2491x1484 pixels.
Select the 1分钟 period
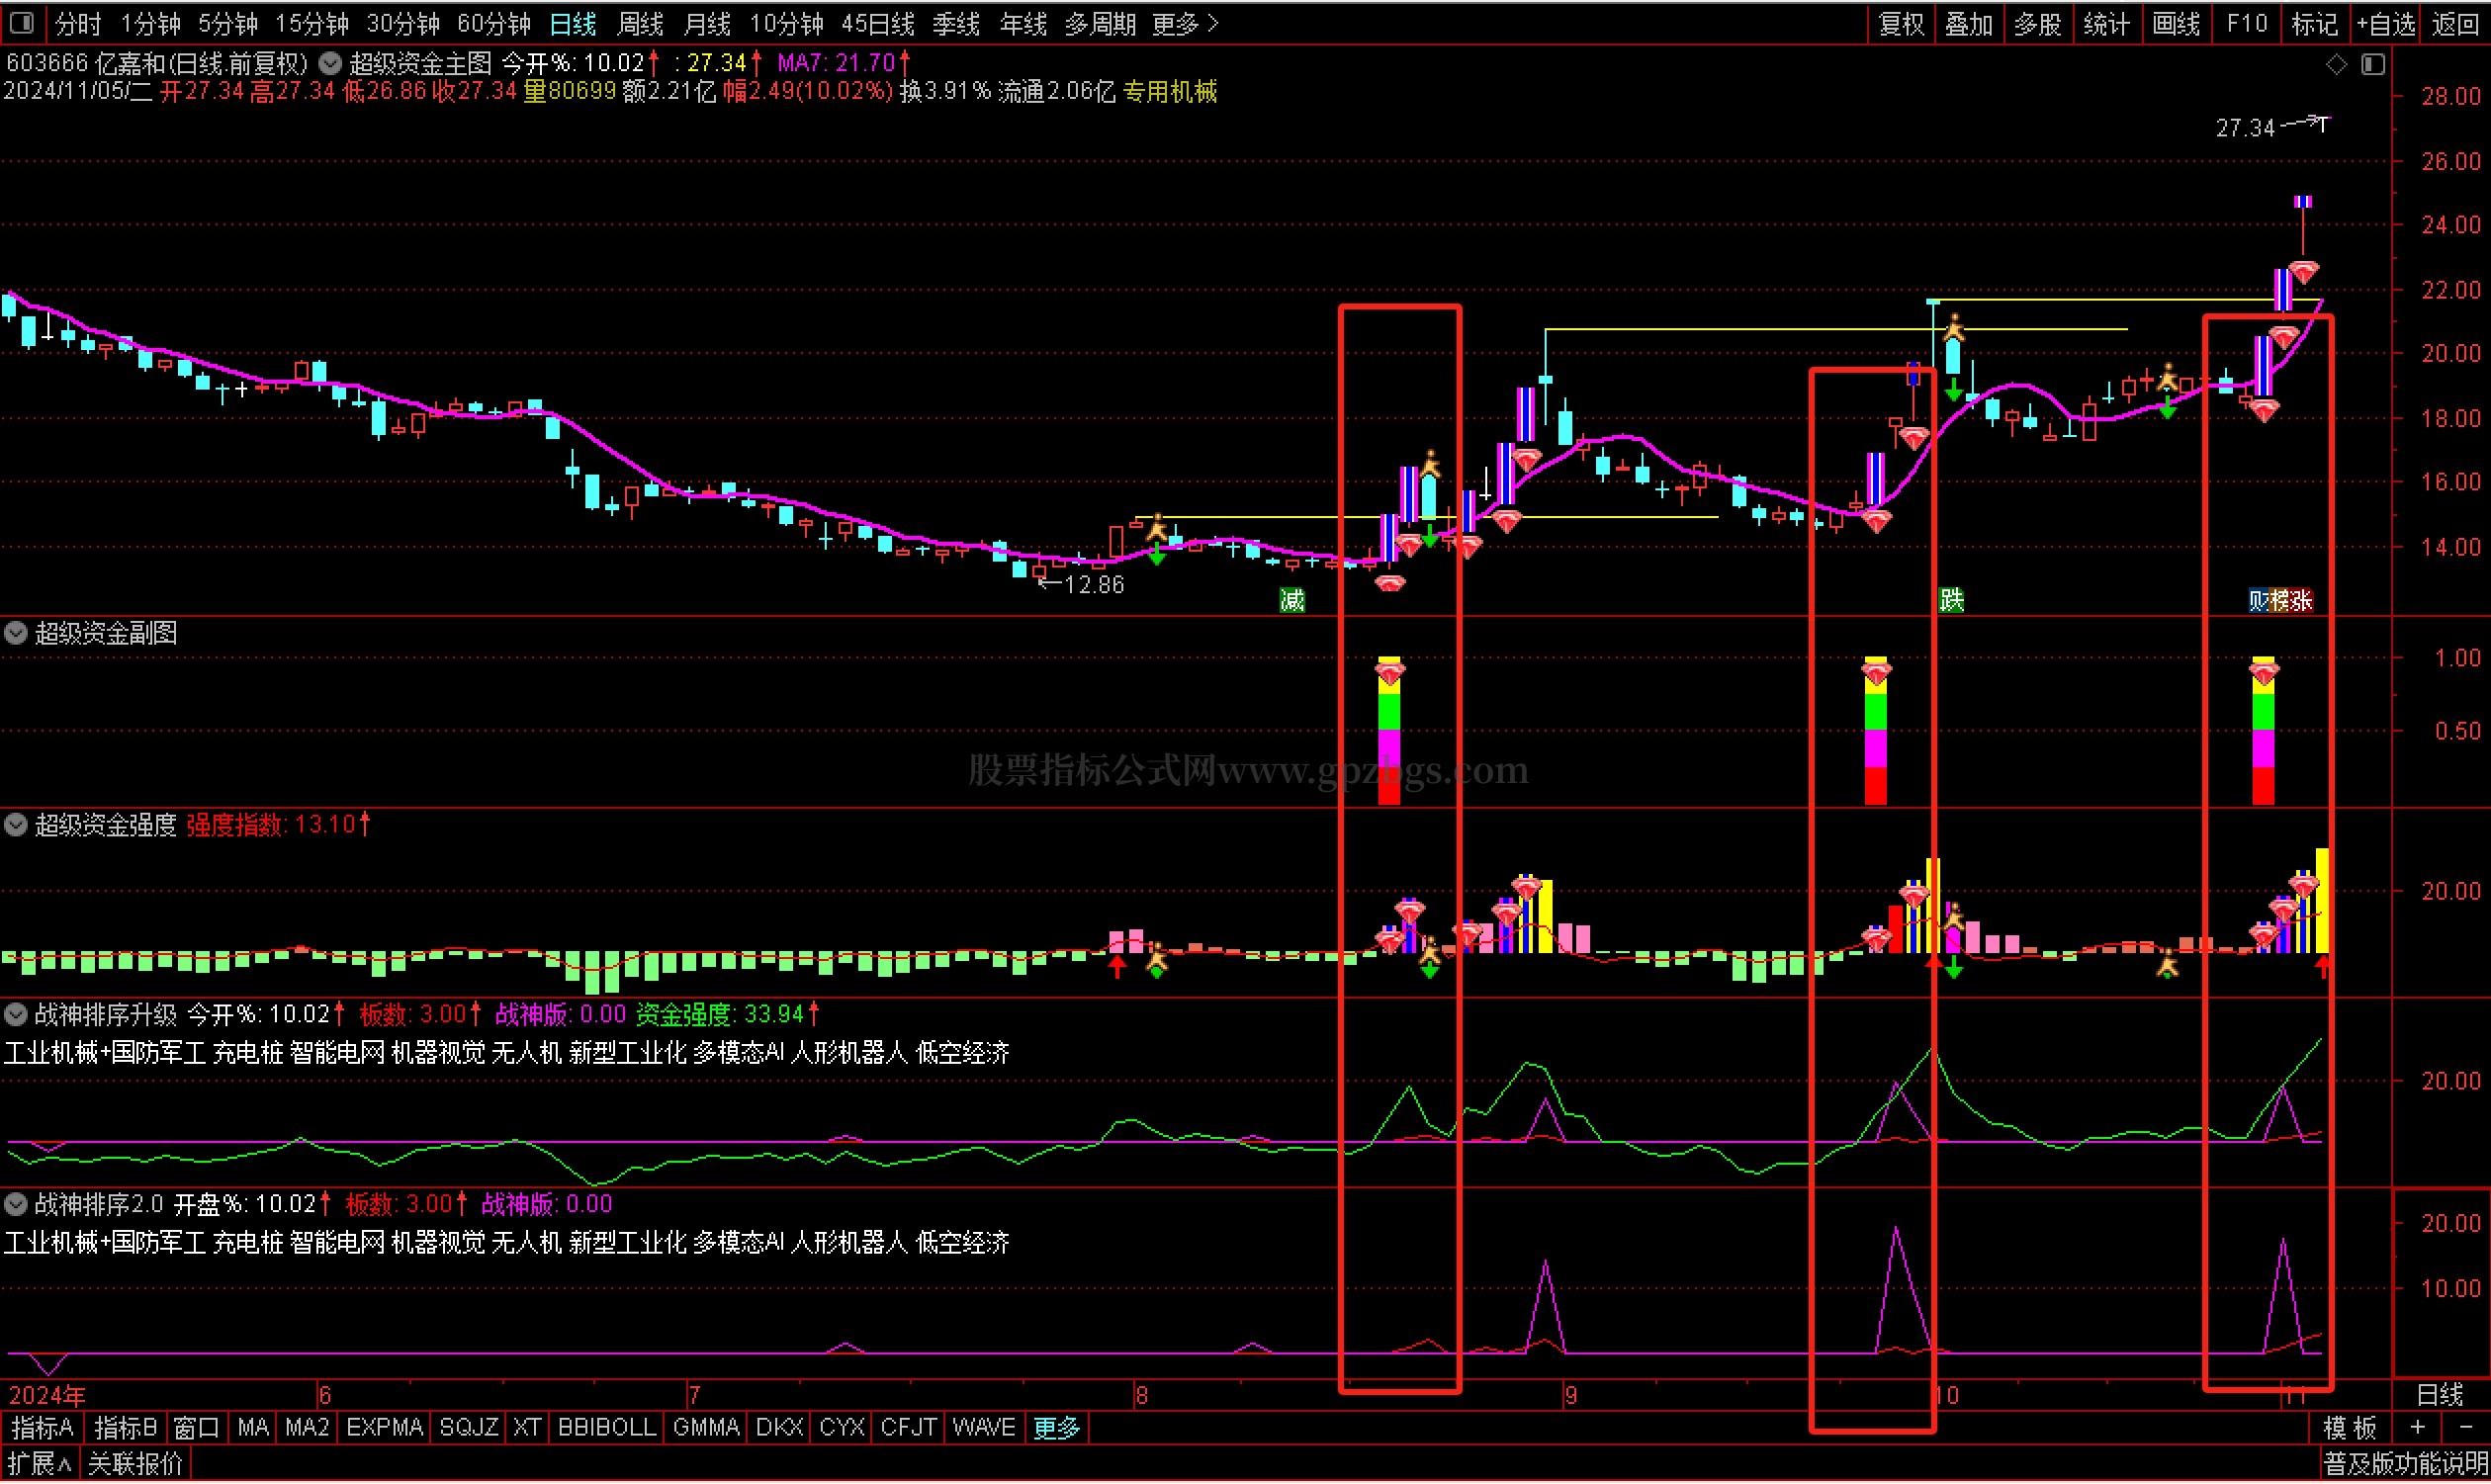pos(151,23)
